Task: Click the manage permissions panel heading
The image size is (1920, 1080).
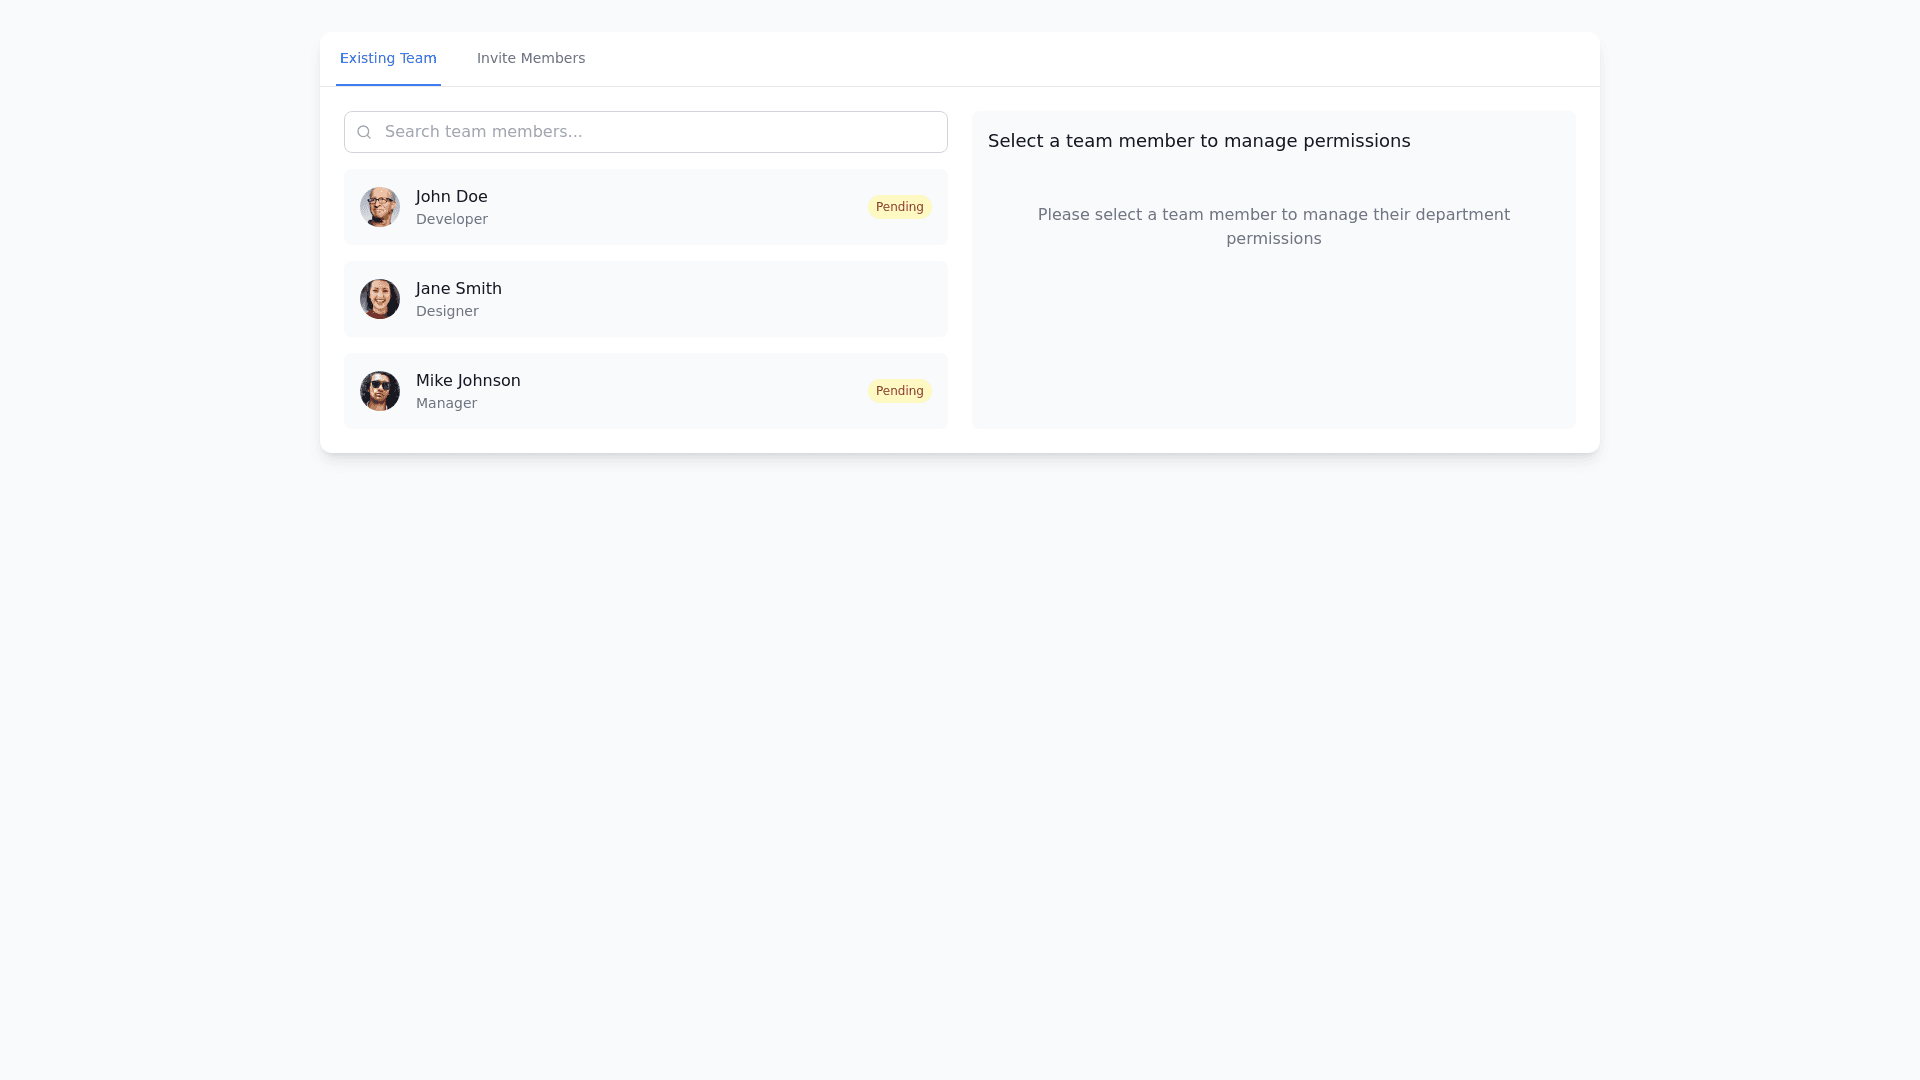Action: point(1198,141)
